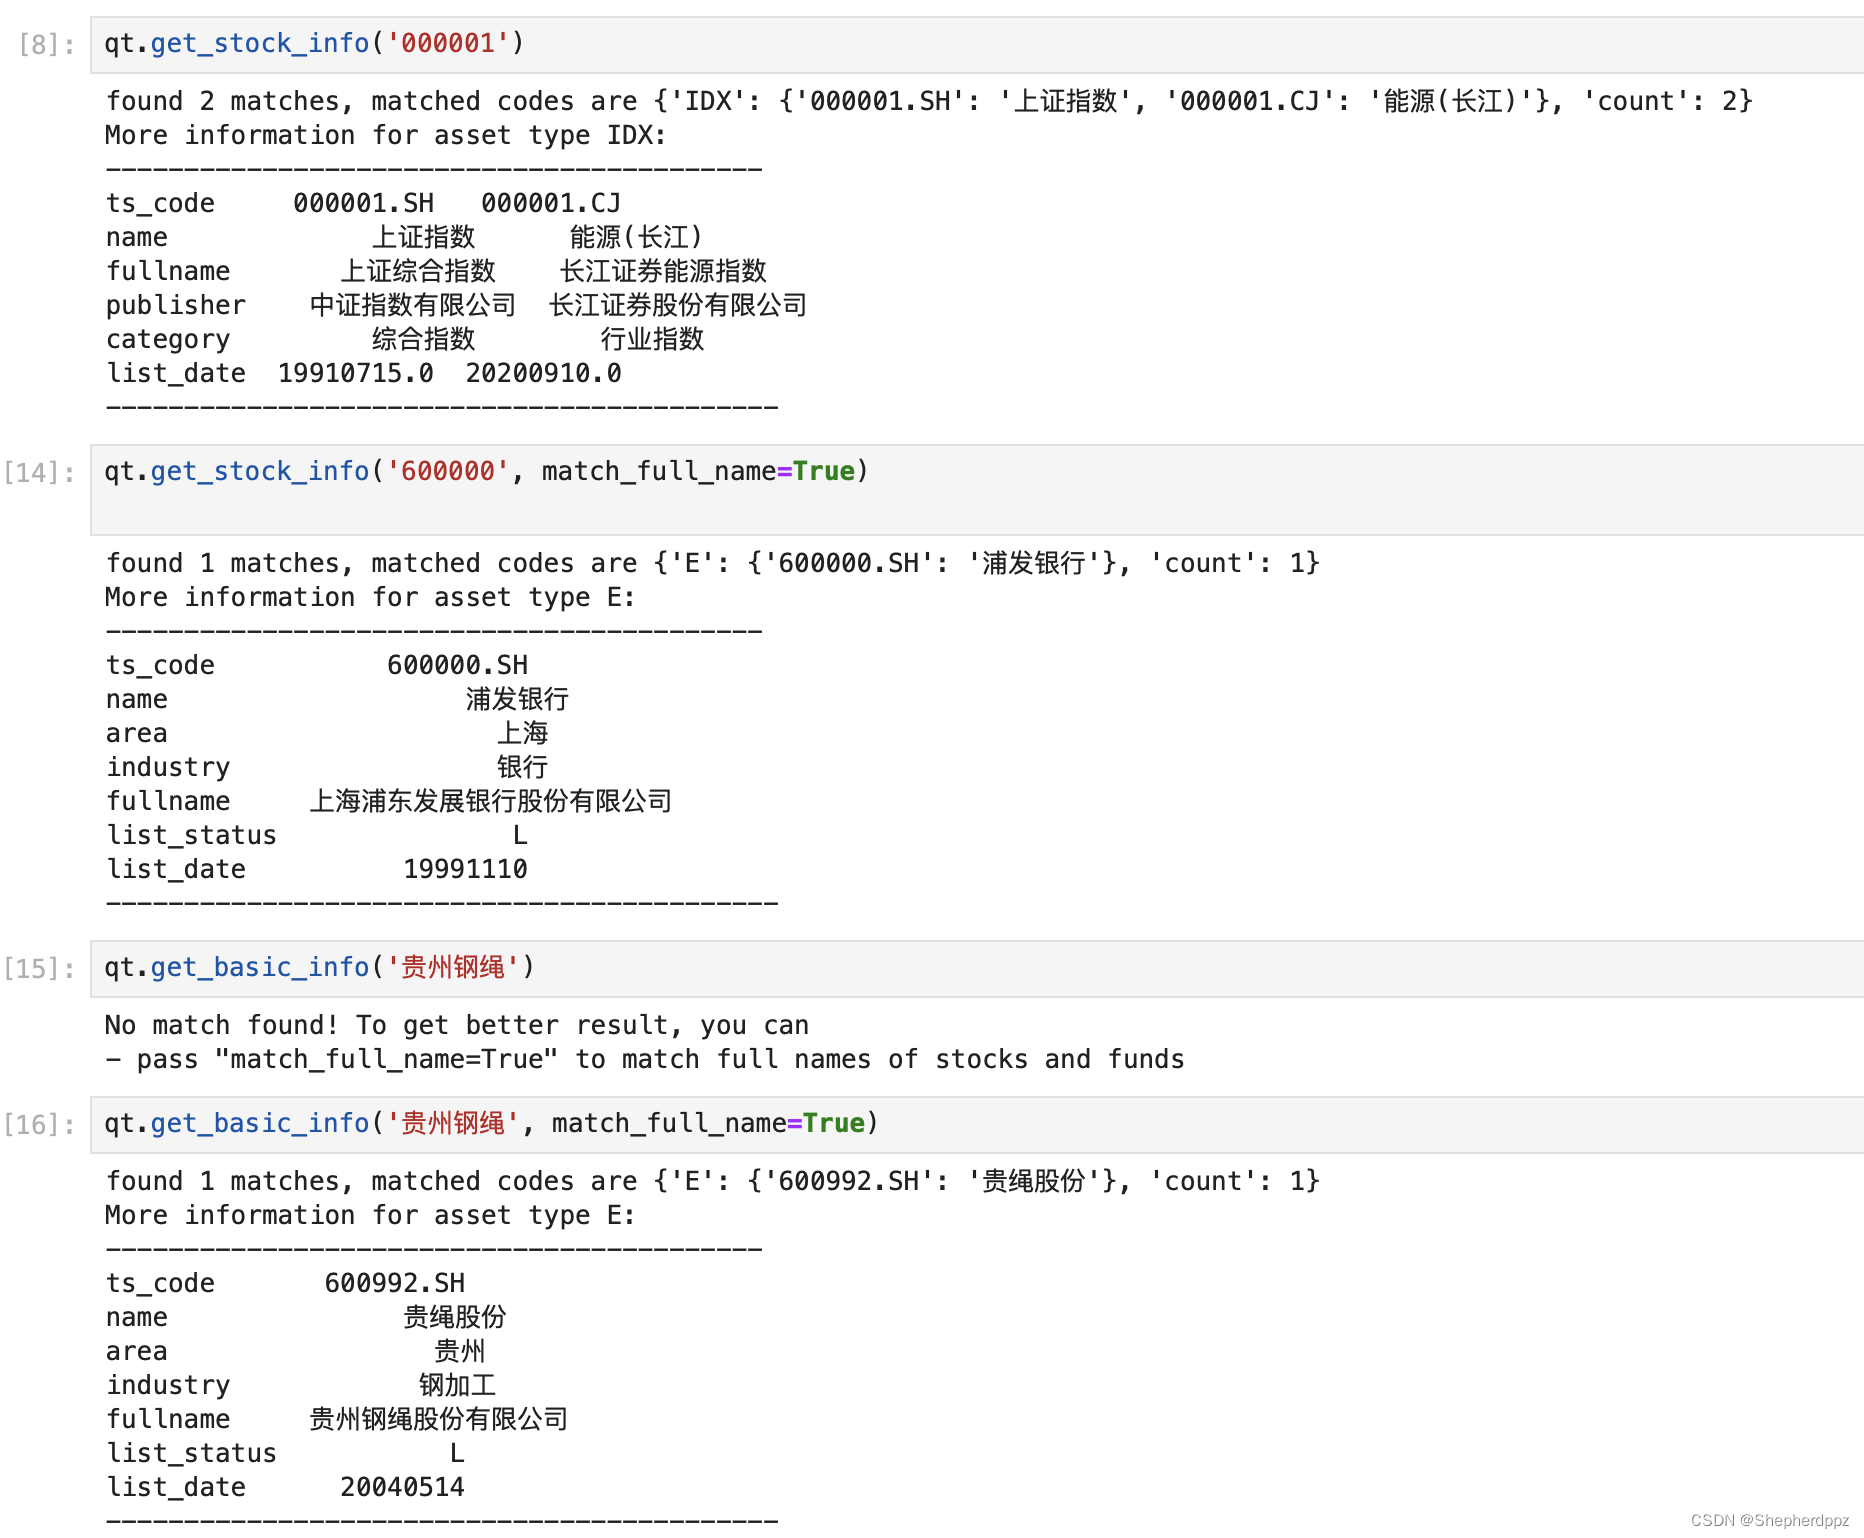Select the [14]: cell prompt
Image resolution: width=1864 pixels, height=1538 pixels.
tap(40, 472)
